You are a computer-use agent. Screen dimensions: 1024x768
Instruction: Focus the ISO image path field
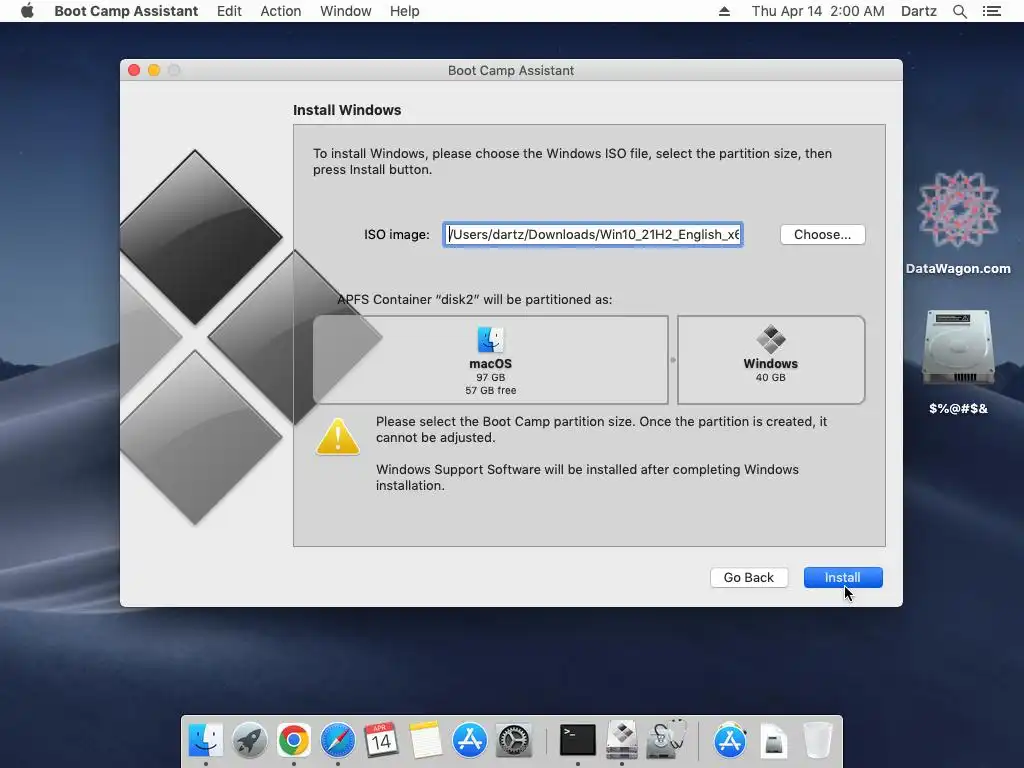(x=592, y=234)
